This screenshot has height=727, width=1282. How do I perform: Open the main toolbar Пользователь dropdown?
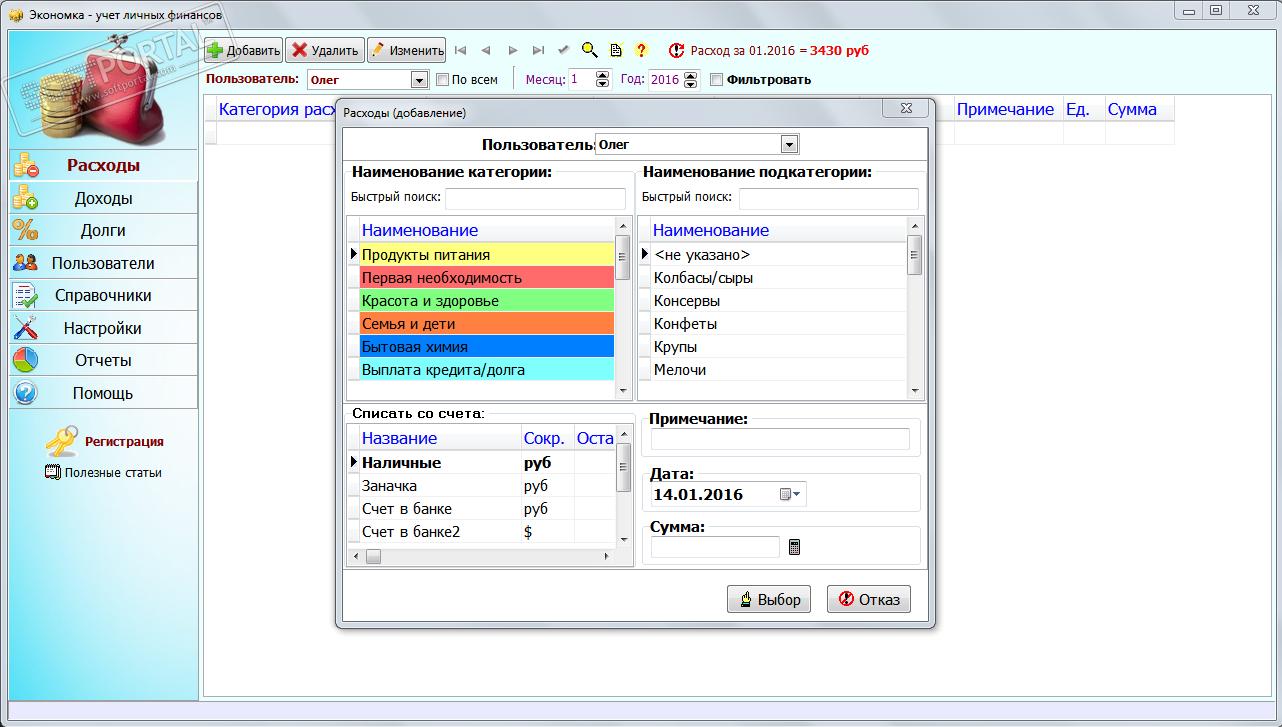(x=419, y=80)
